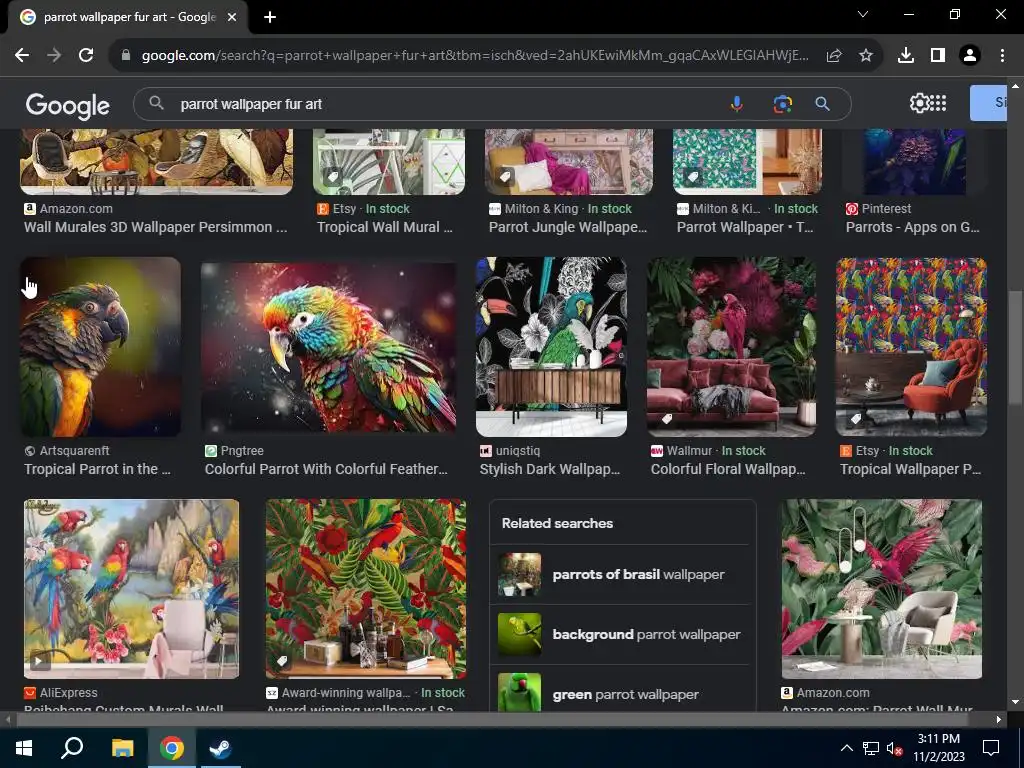Open Tropical Parrot in the ... title
This screenshot has width=1024, height=768.
(97, 469)
